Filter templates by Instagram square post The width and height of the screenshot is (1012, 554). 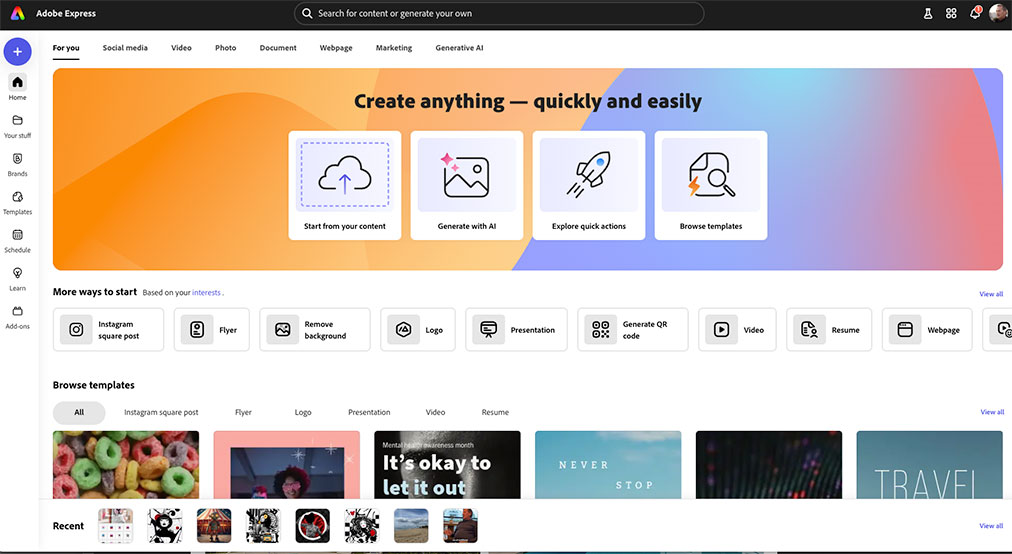[x=161, y=412]
